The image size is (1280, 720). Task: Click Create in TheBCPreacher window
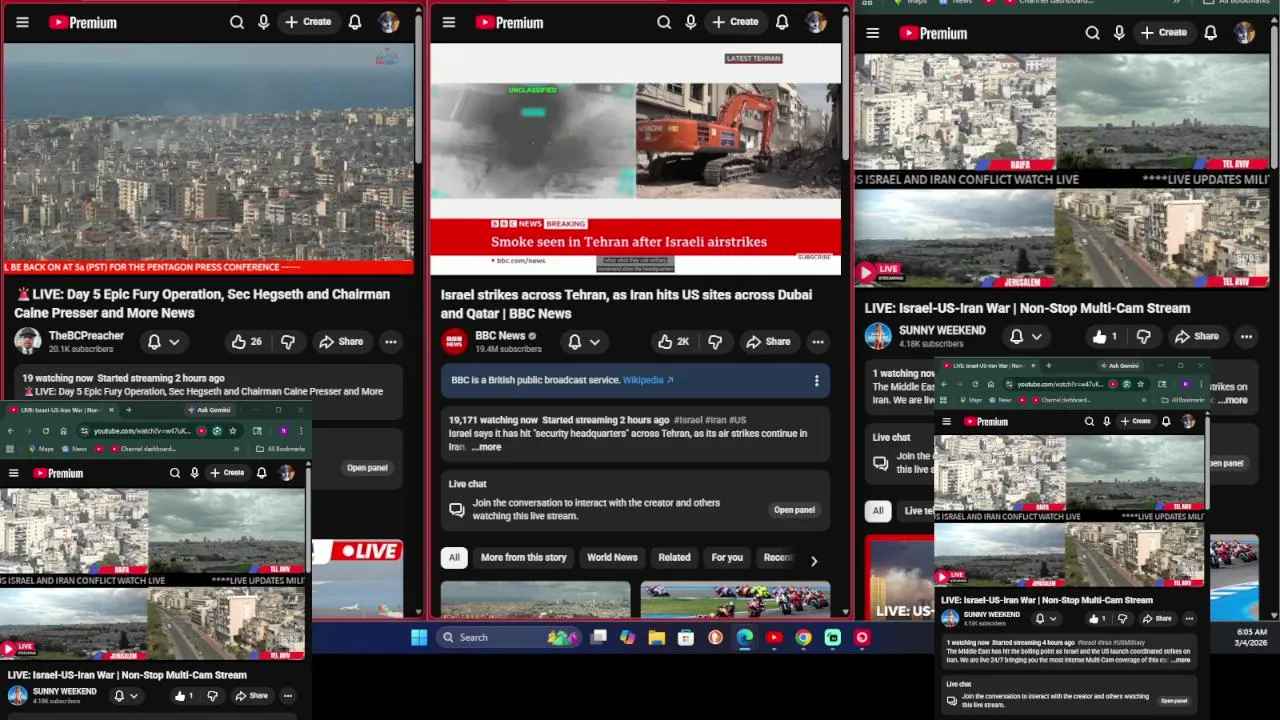(308, 22)
